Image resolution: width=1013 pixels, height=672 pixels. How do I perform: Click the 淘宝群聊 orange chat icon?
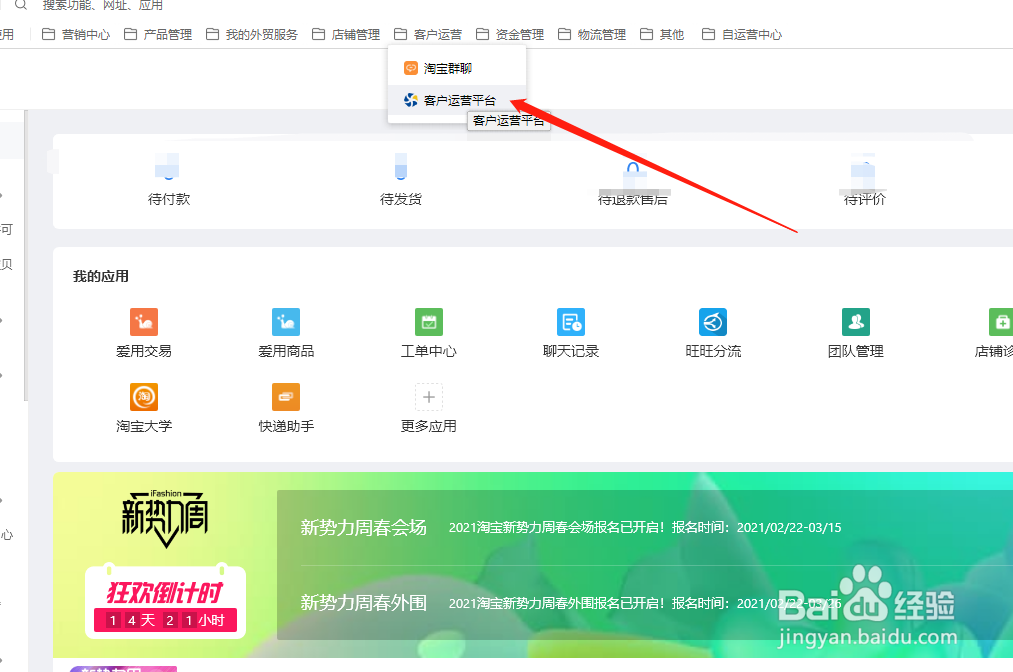point(411,68)
